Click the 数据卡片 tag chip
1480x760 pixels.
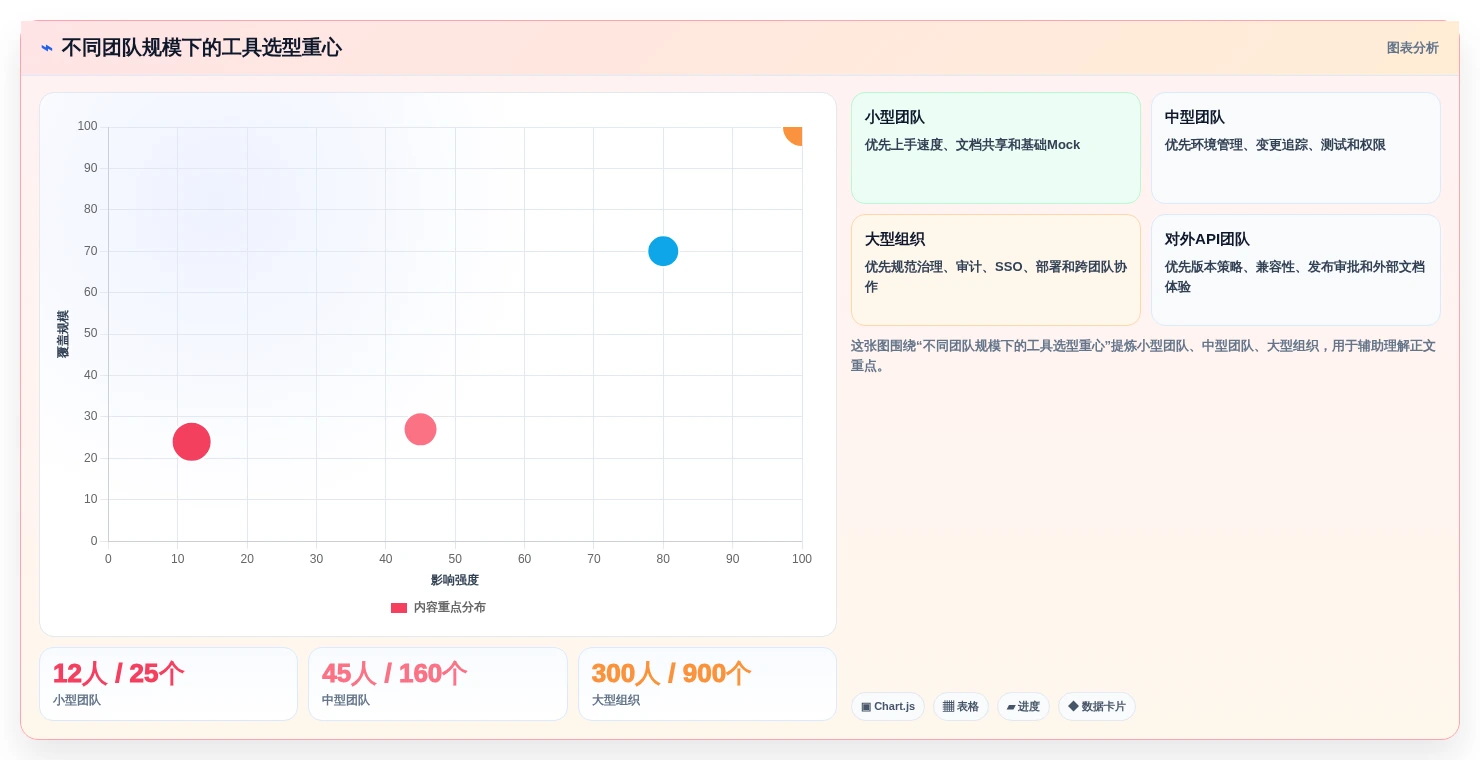[1097, 706]
